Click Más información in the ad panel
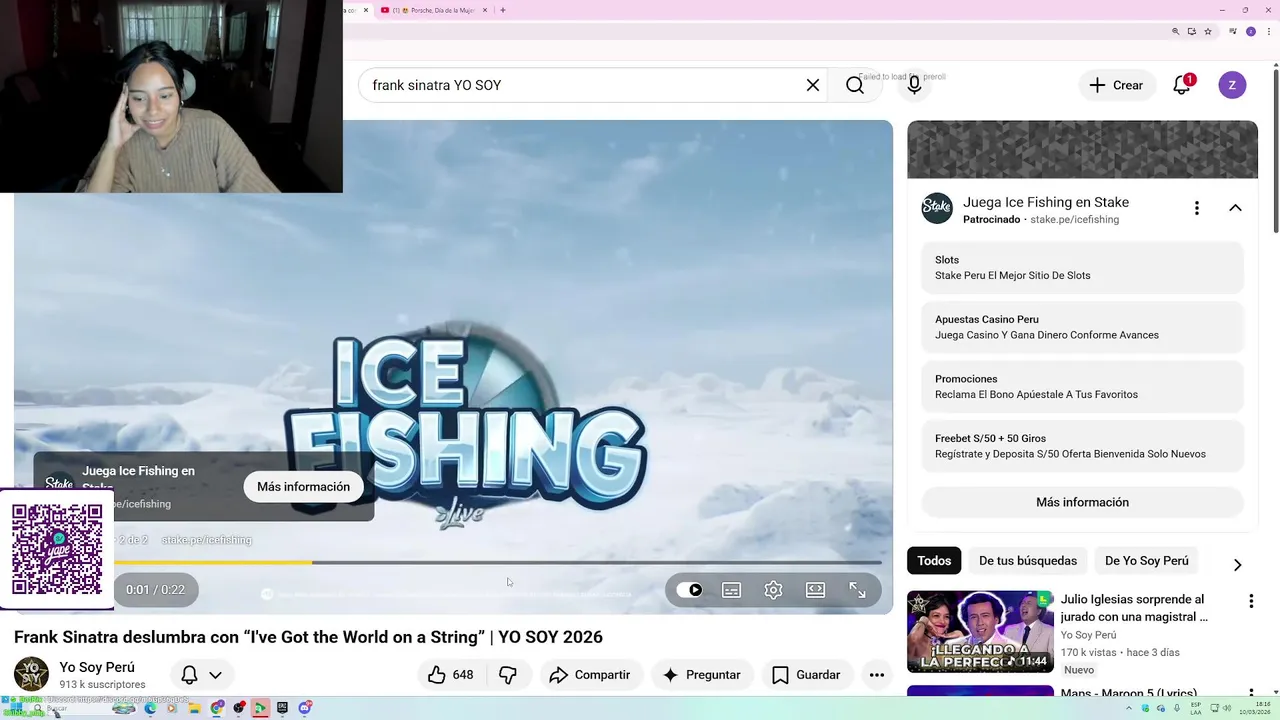This screenshot has height=720, width=1280. tap(1082, 502)
